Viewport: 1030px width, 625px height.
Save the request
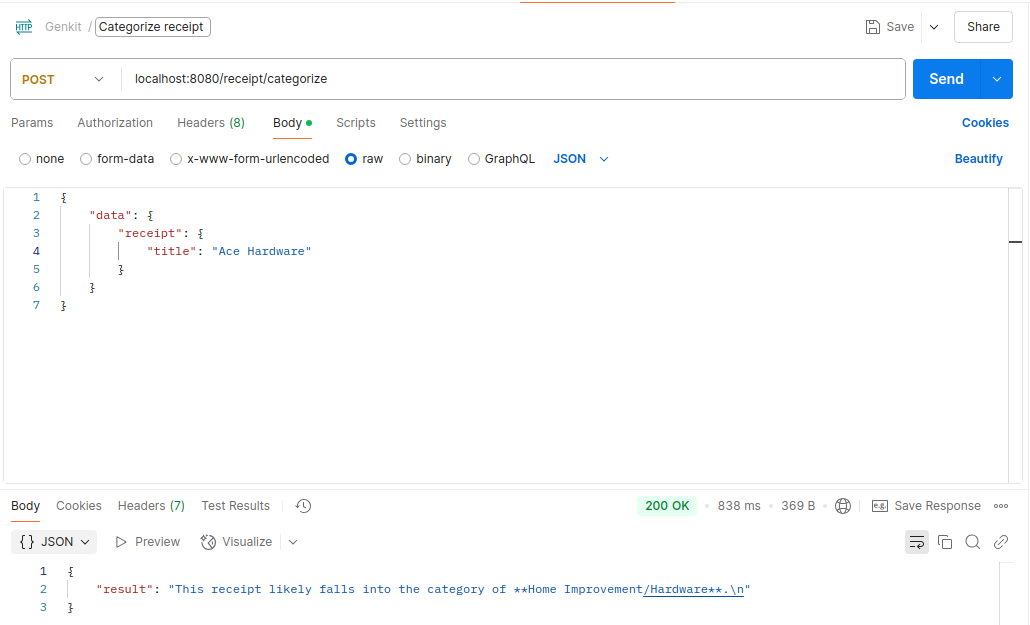click(x=890, y=27)
